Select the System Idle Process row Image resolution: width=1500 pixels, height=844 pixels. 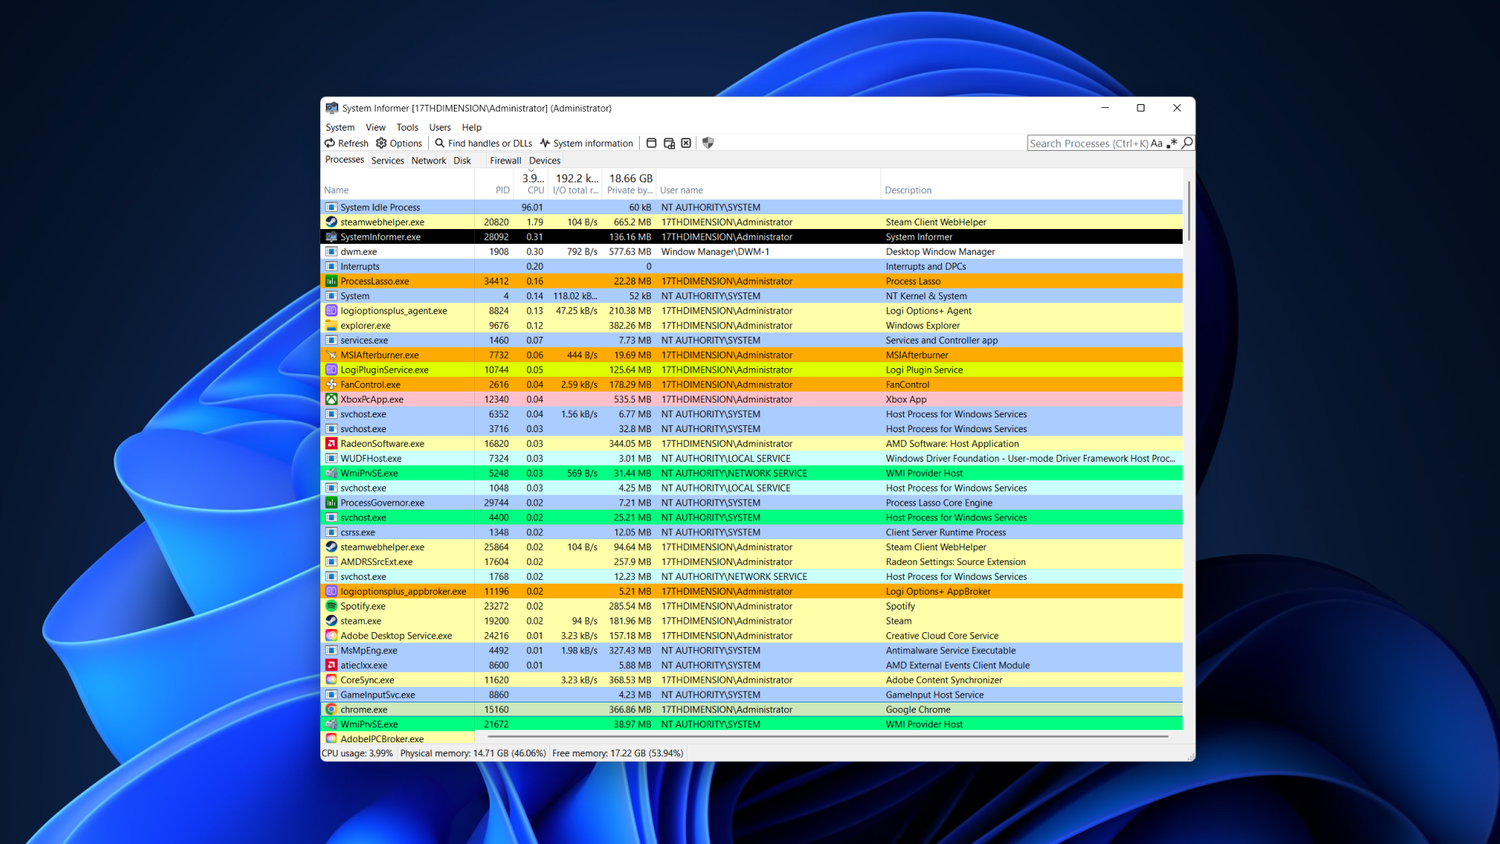[x=752, y=207]
